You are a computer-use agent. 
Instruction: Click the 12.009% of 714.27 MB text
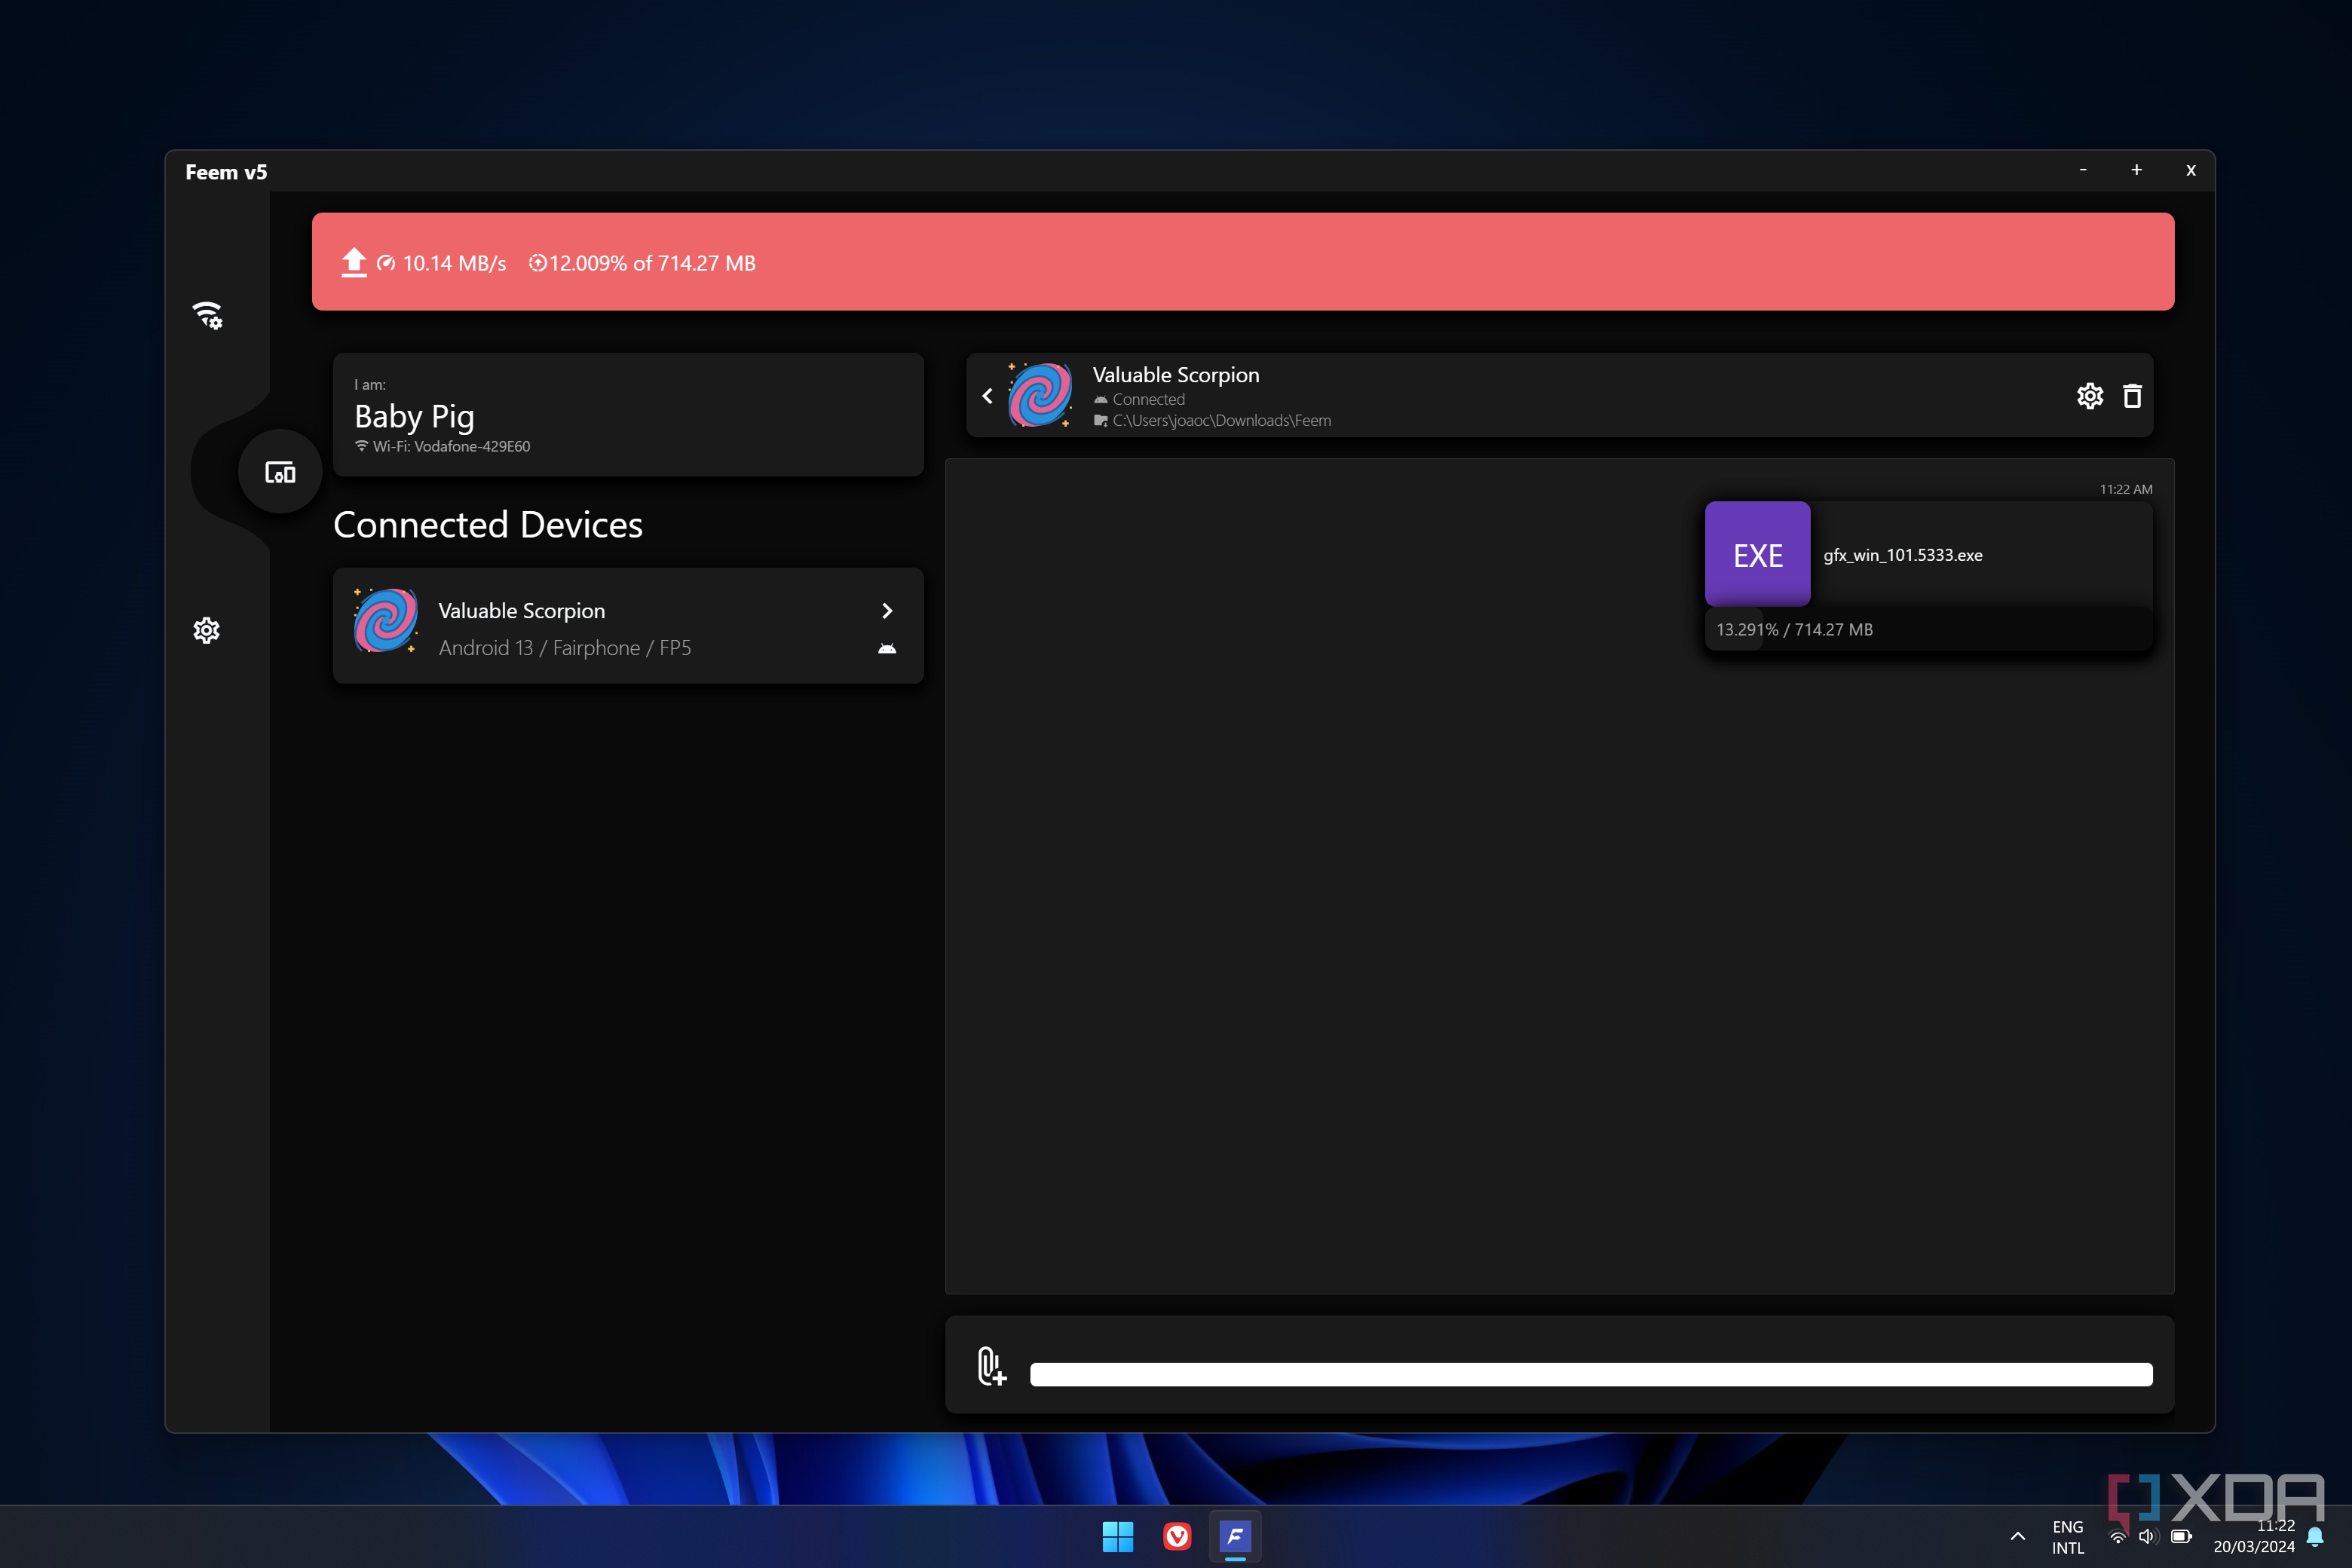652,263
